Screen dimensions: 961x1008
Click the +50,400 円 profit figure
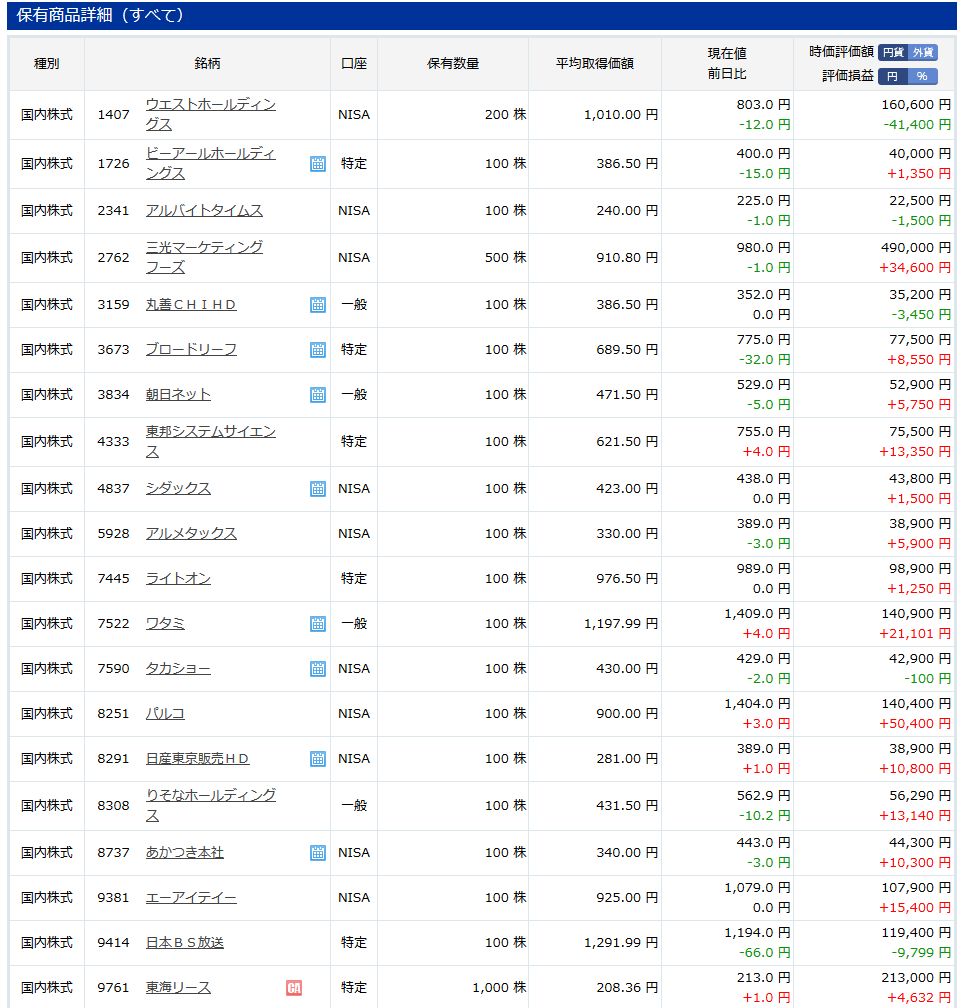(915, 724)
